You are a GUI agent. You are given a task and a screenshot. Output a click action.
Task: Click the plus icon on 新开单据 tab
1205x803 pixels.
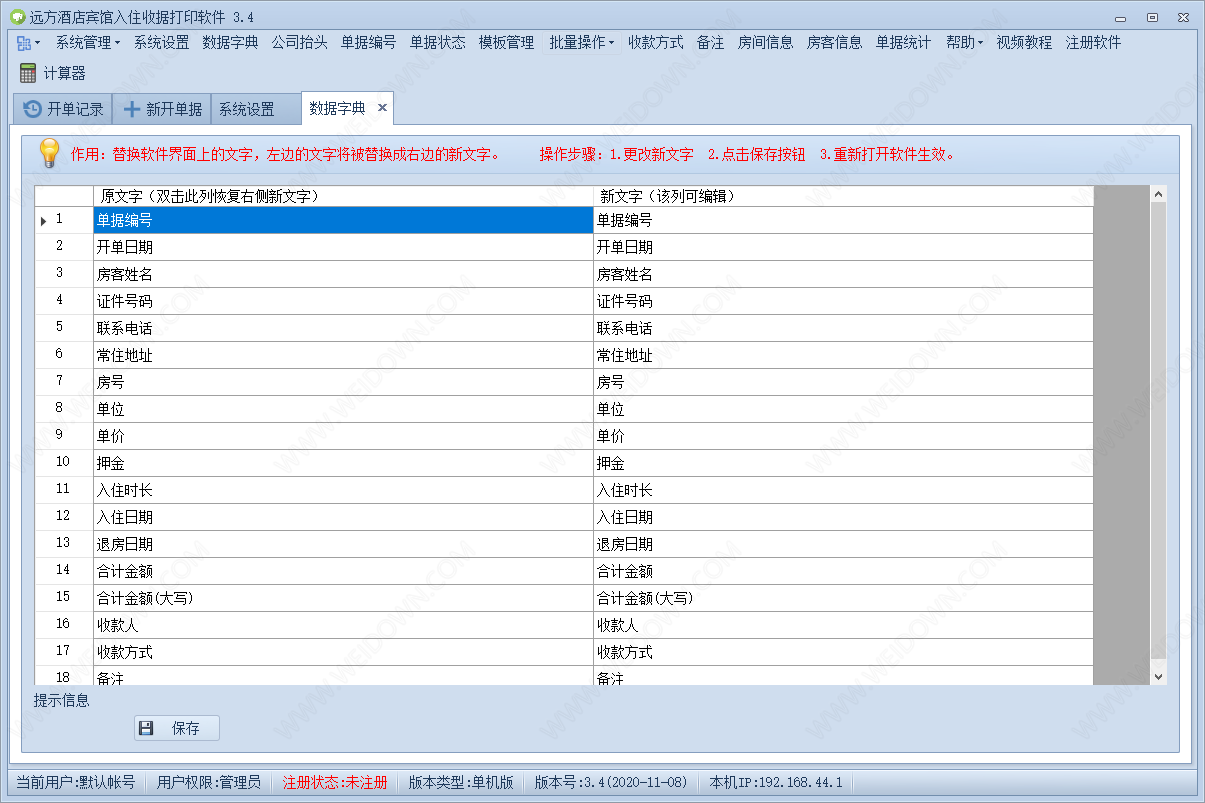[x=131, y=109]
